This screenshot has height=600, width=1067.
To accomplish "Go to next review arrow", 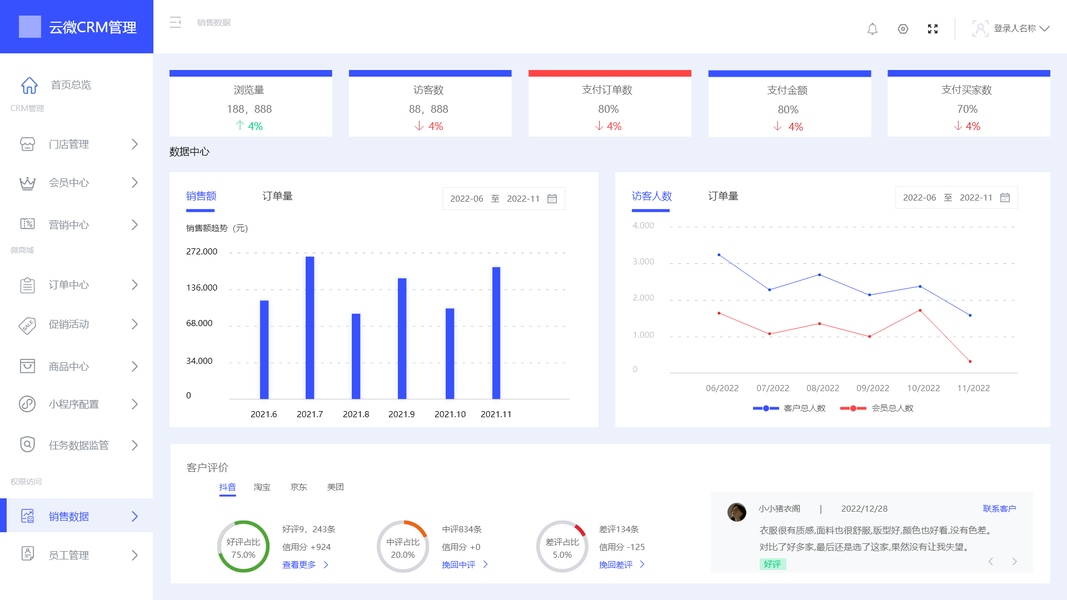I will click(1015, 561).
